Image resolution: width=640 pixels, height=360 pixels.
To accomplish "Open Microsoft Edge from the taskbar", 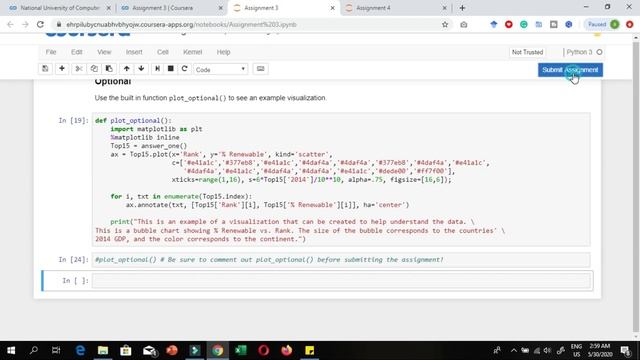I will pyautogui.click(x=80, y=350).
